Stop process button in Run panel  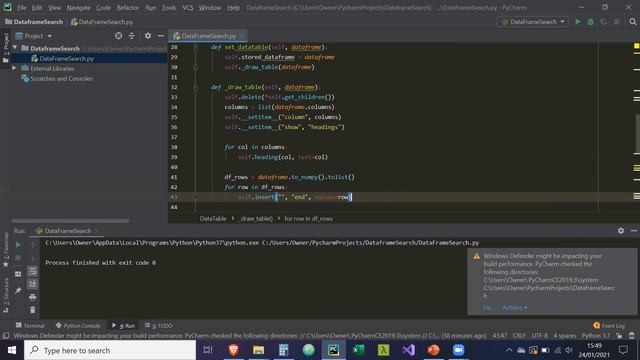18,258
